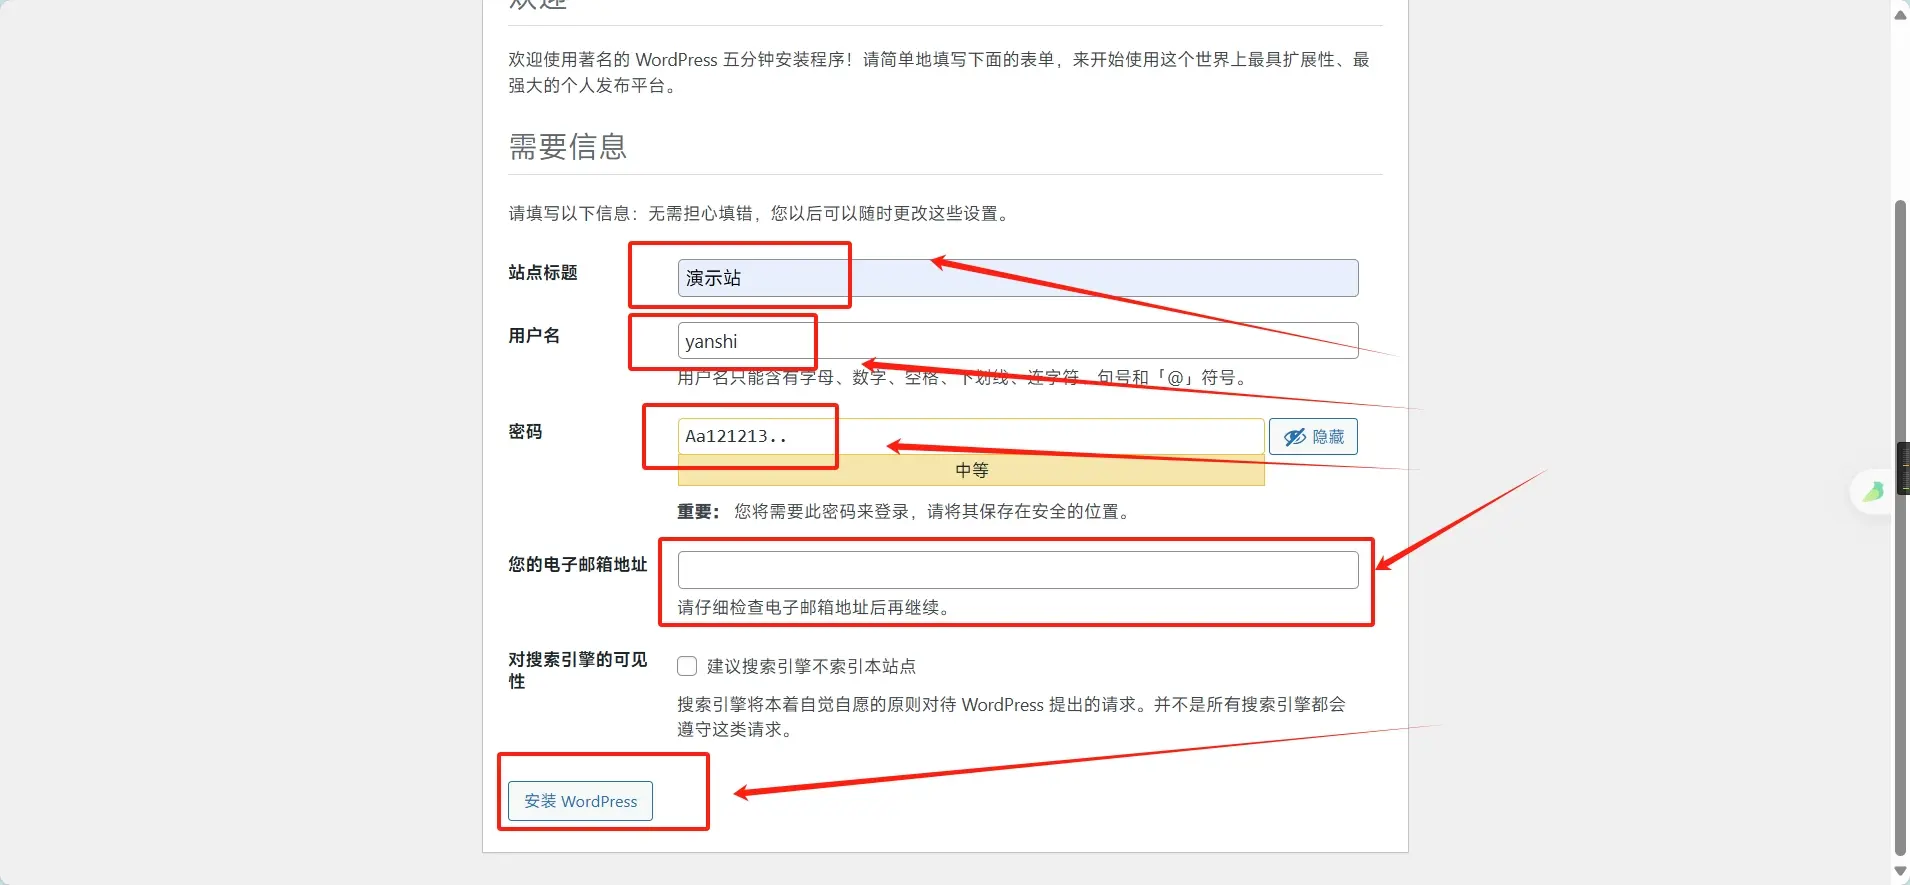Click the scrollbar up arrow
The image size is (1910, 885).
click(x=1900, y=14)
